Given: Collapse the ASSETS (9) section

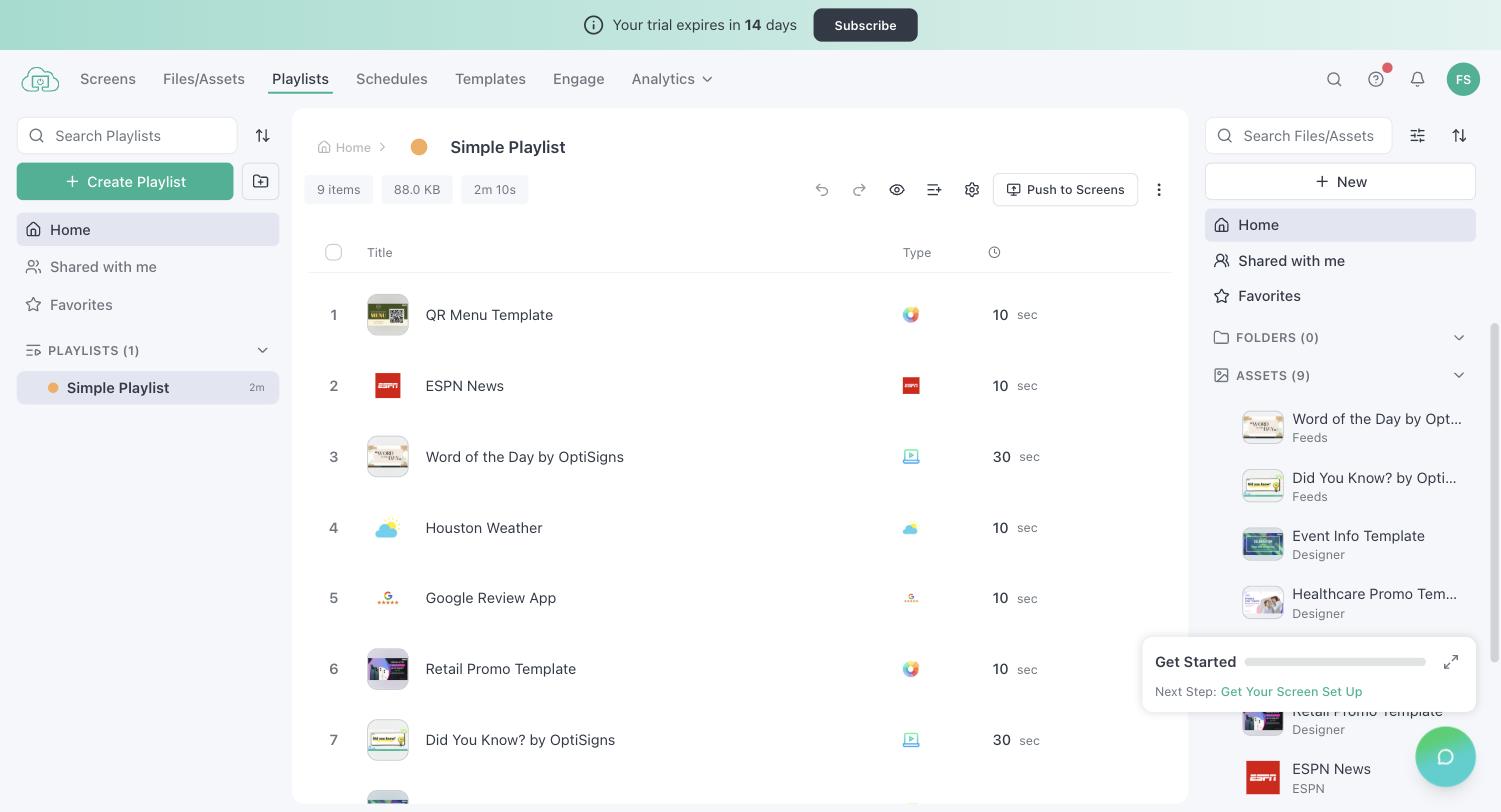Looking at the screenshot, I should point(1459,376).
